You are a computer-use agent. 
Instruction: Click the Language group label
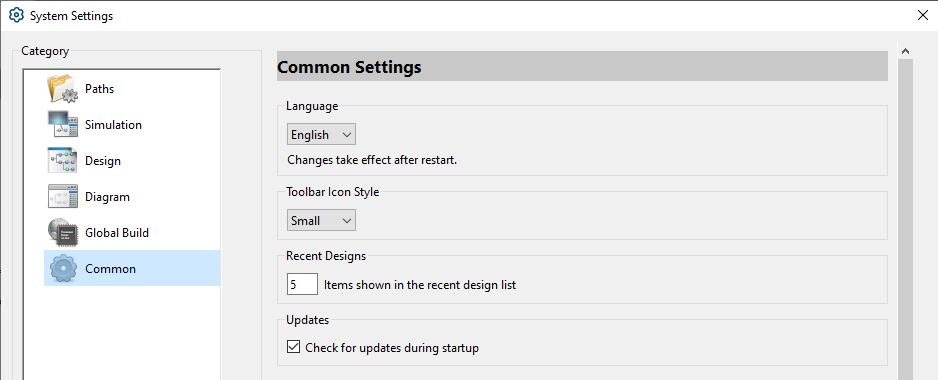tap(312, 107)
